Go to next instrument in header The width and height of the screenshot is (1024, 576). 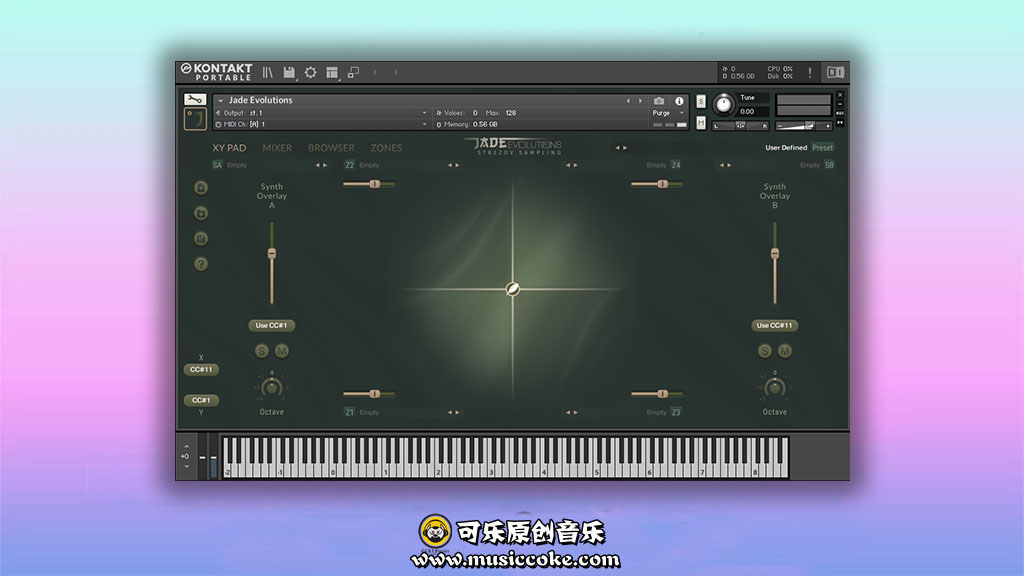pyautogui.click(x=641, y=101)
